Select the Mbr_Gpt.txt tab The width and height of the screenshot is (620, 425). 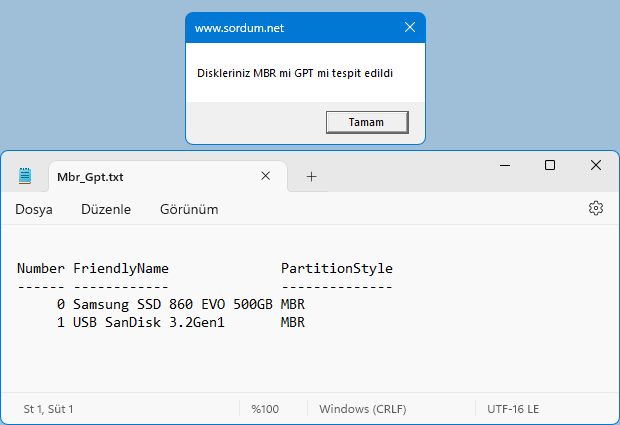point(168,176)
